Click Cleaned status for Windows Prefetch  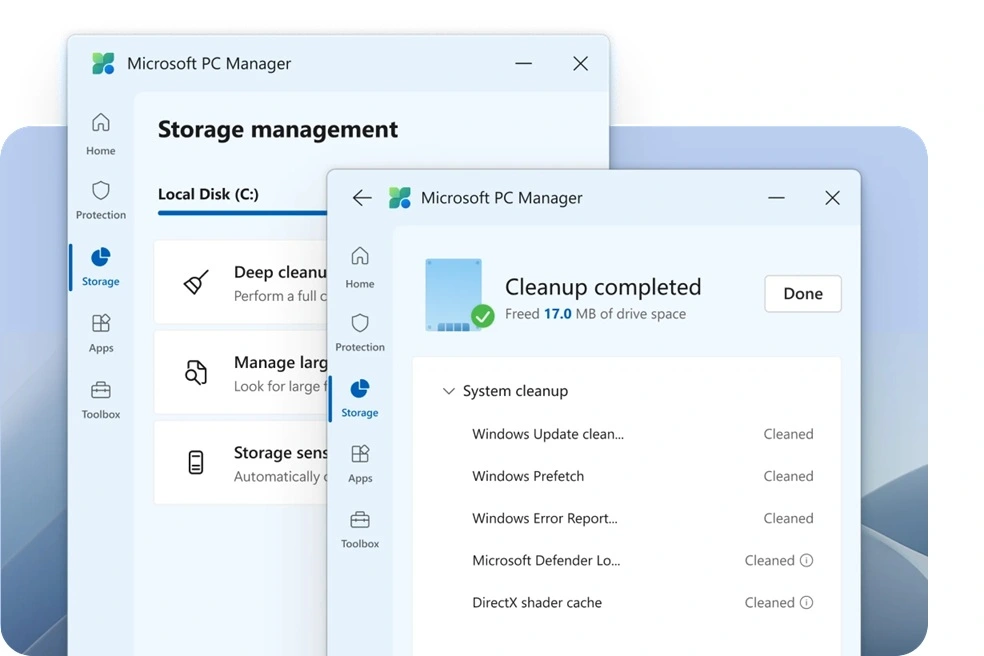click(788, 476)
